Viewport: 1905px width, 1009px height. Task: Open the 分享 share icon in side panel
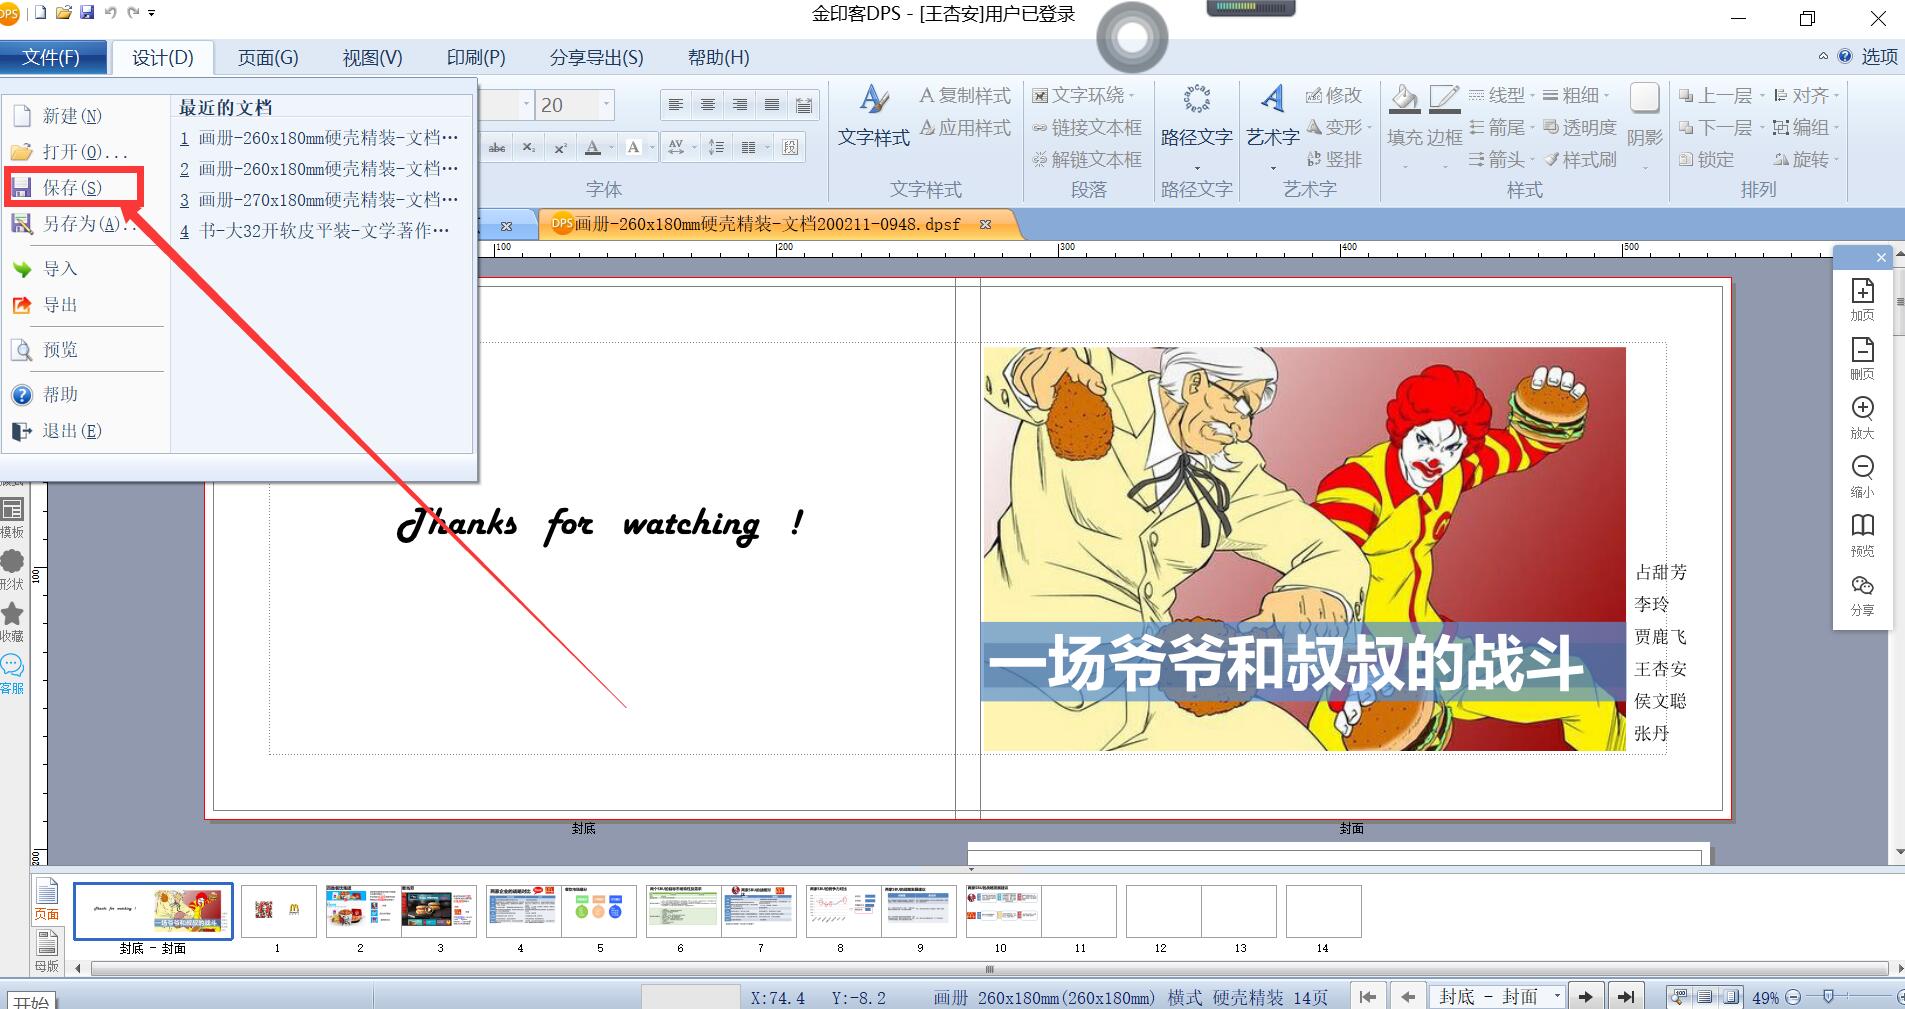1862,595
